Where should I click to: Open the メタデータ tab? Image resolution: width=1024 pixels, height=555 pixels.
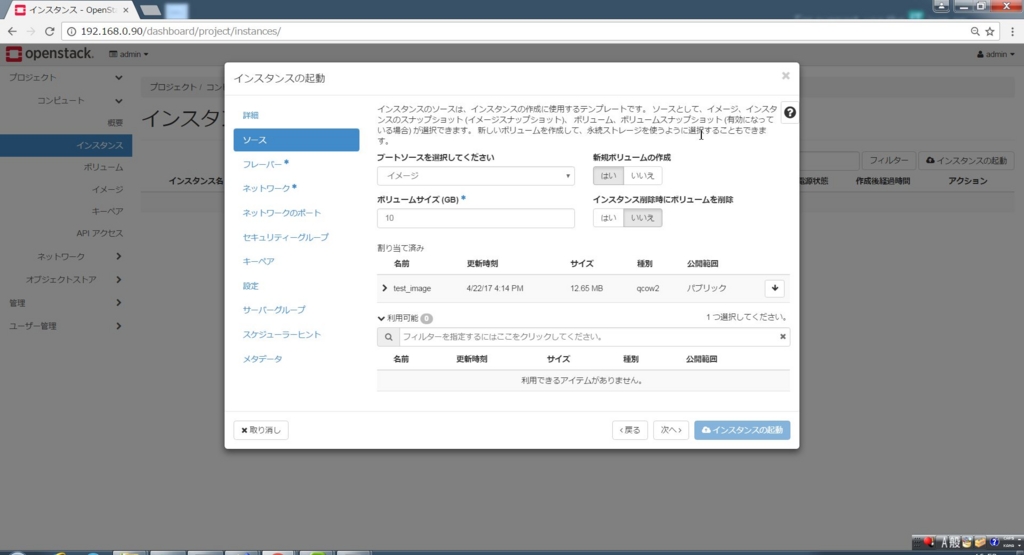pos(262,359)
